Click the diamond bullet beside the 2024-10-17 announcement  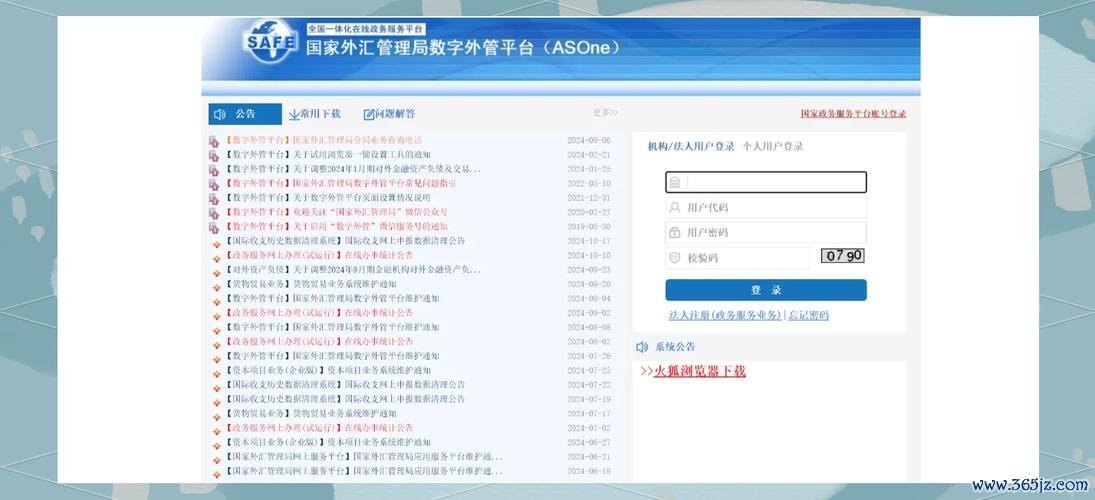click(x=216, y=242)
